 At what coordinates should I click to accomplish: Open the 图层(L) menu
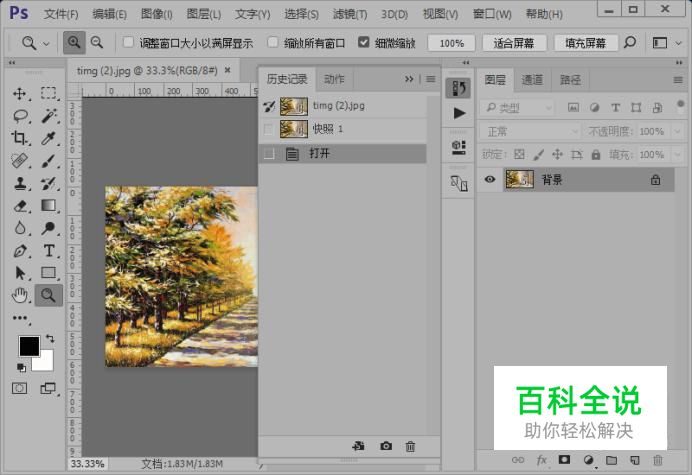pyautogui.click(x=203, y=14)
